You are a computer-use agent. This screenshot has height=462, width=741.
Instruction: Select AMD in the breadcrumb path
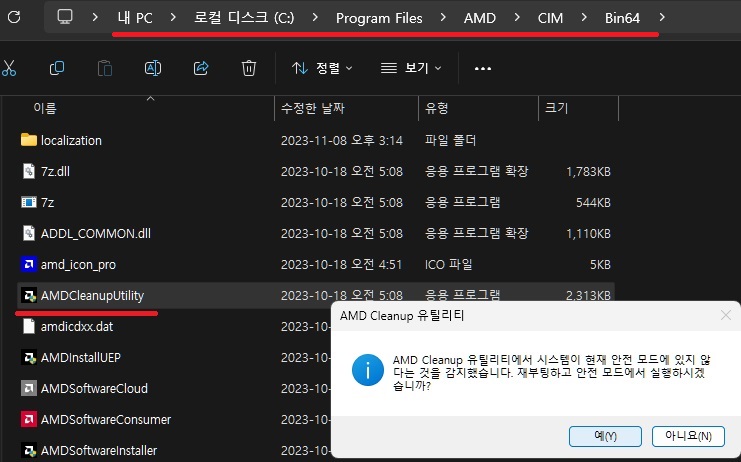(480, 18)
